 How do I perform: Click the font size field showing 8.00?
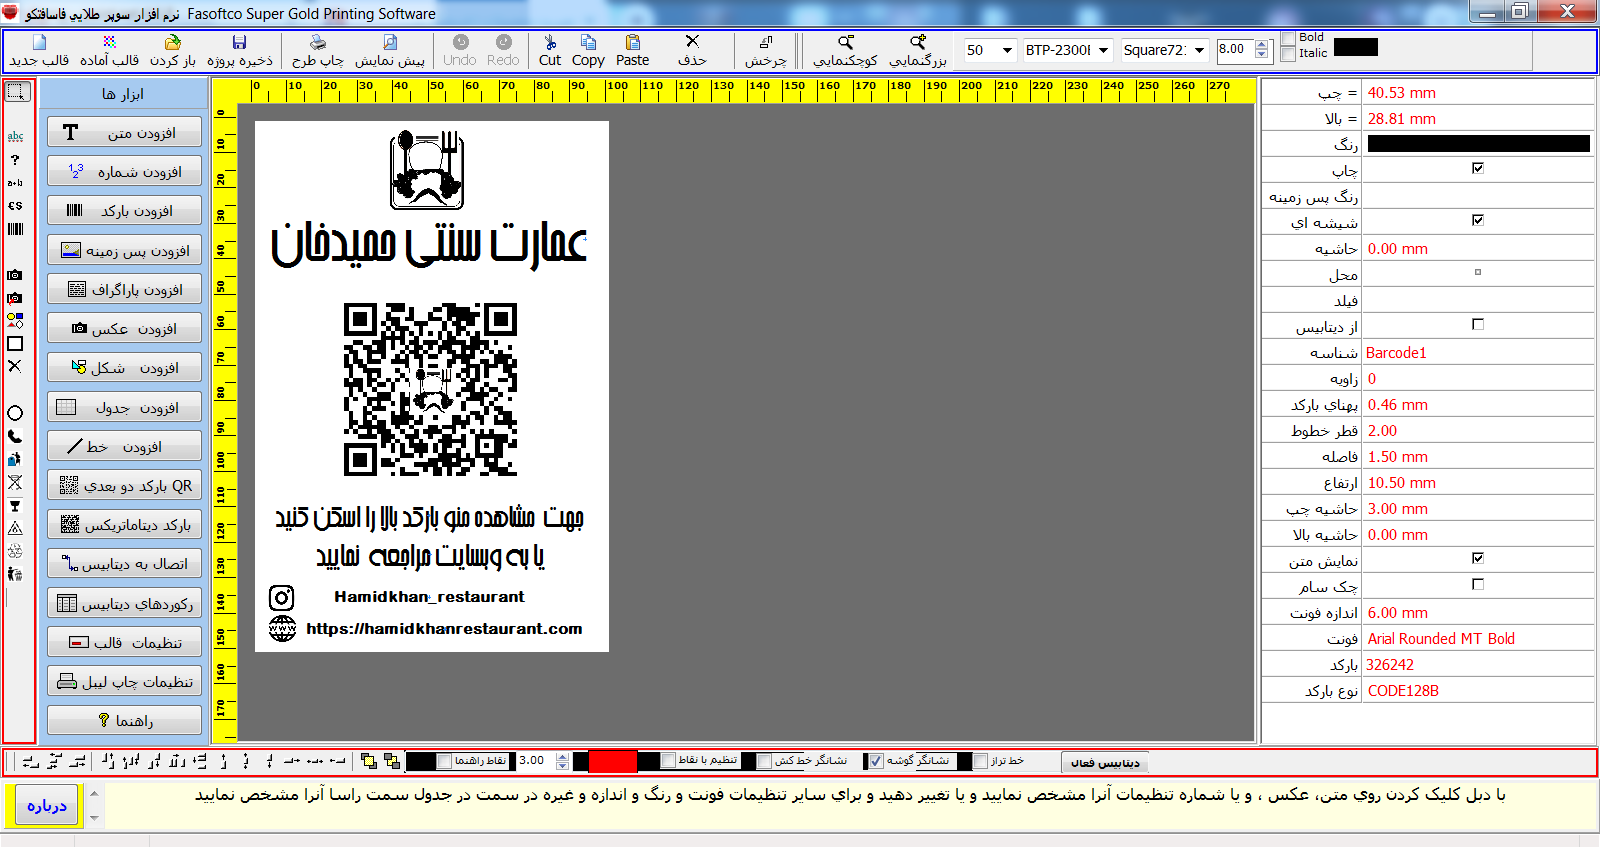tap(1234, 50)
